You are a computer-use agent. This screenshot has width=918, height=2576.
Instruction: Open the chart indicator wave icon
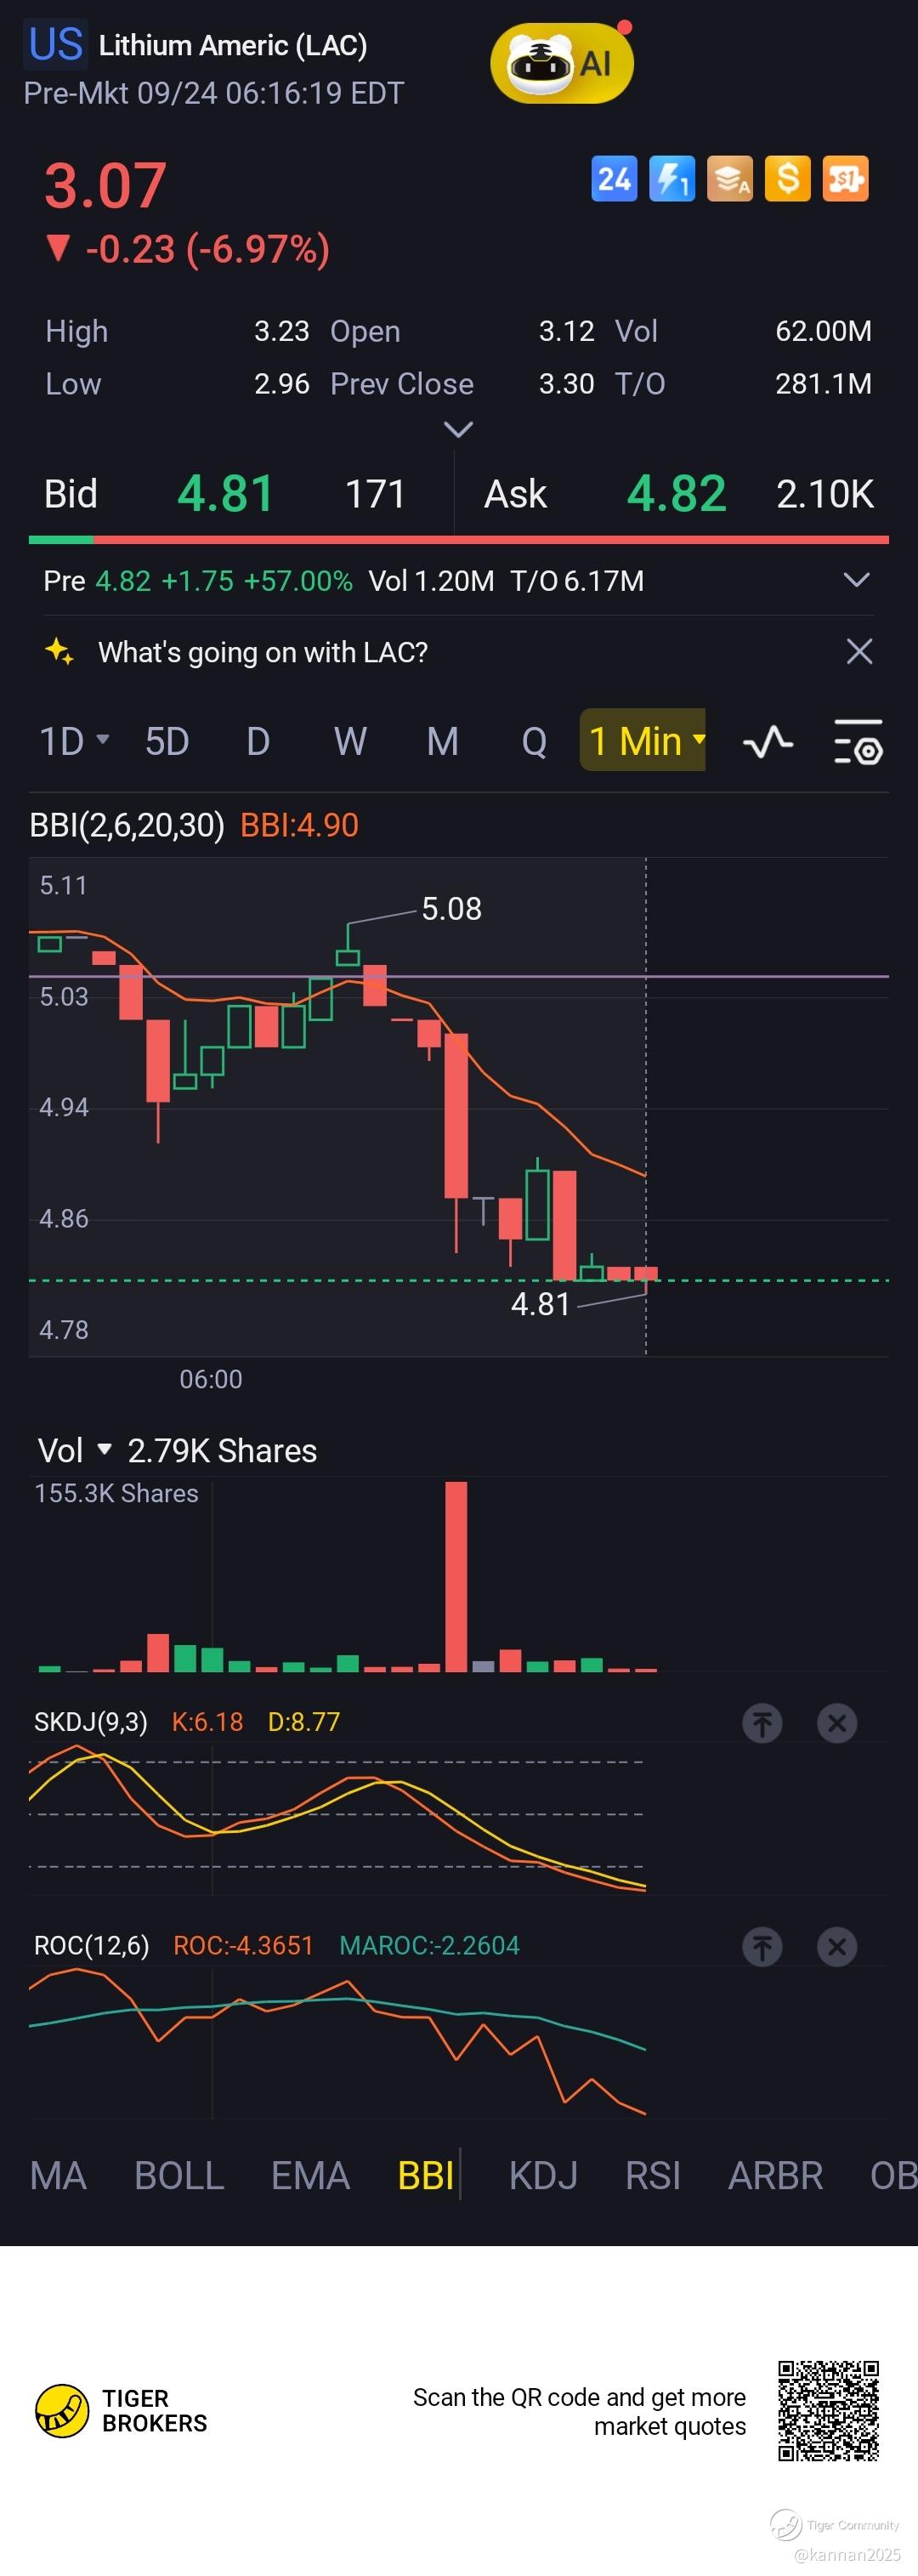click(768, 742)
